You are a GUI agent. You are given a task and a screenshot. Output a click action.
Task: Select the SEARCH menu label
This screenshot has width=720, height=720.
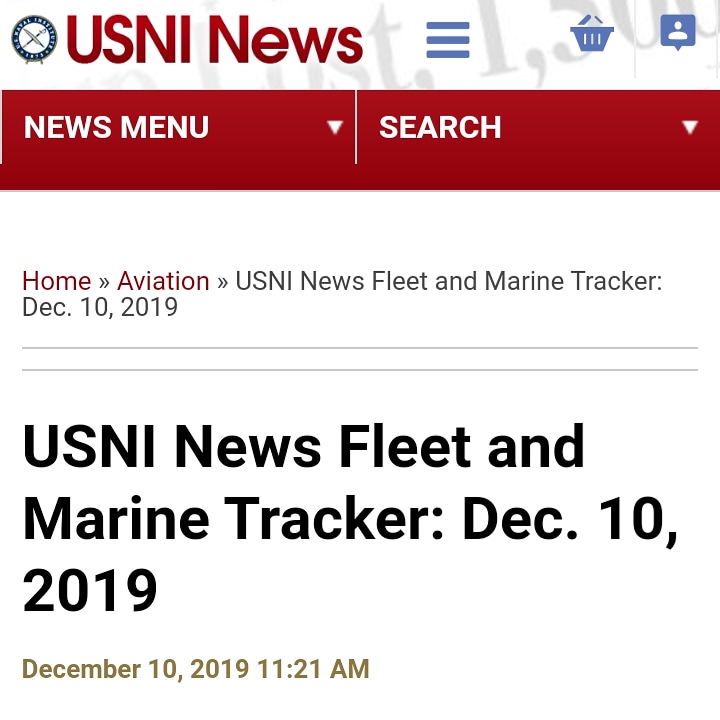[x=440, y=127]
